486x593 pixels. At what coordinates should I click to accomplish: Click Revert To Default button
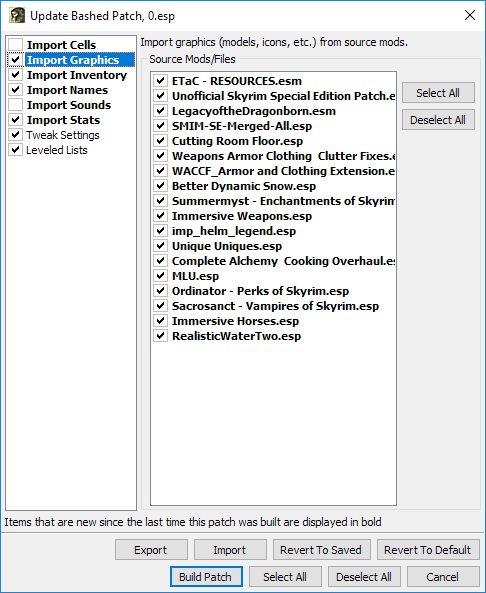click(428, 550)
